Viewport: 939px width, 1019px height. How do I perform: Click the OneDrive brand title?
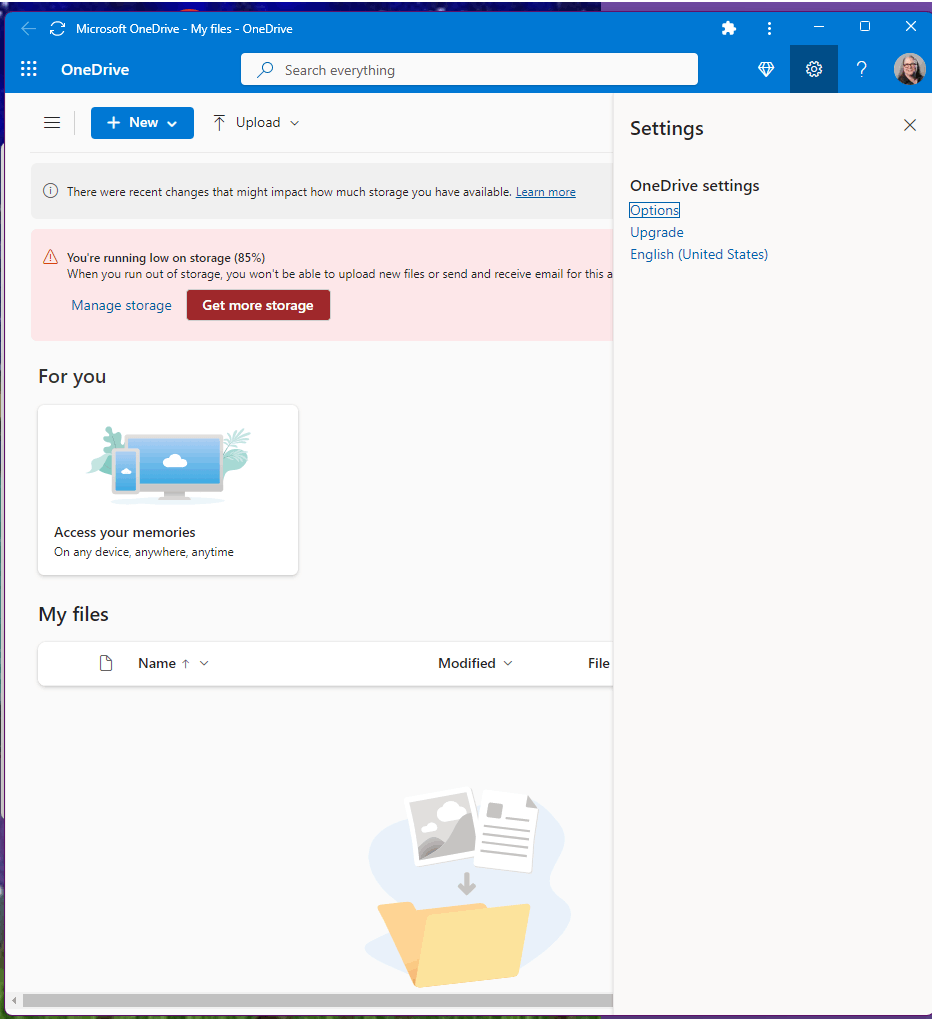[x=95, y=70]
